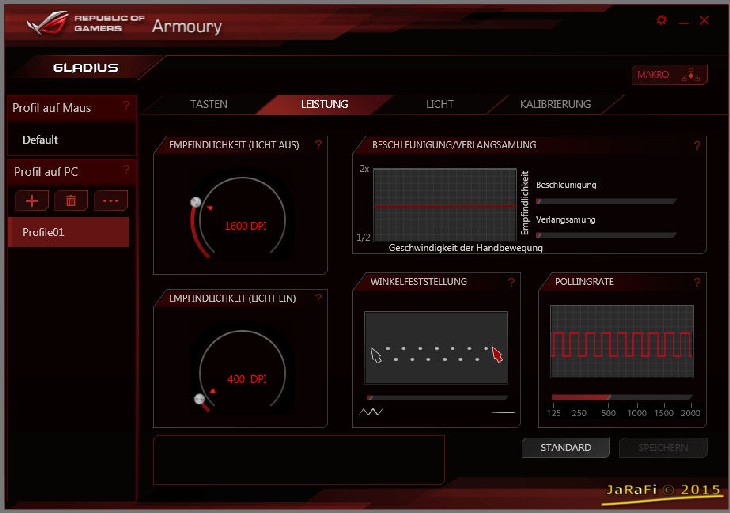Click the 400 DPI value text
Screen dimensions: 730x513
[247, 379]
